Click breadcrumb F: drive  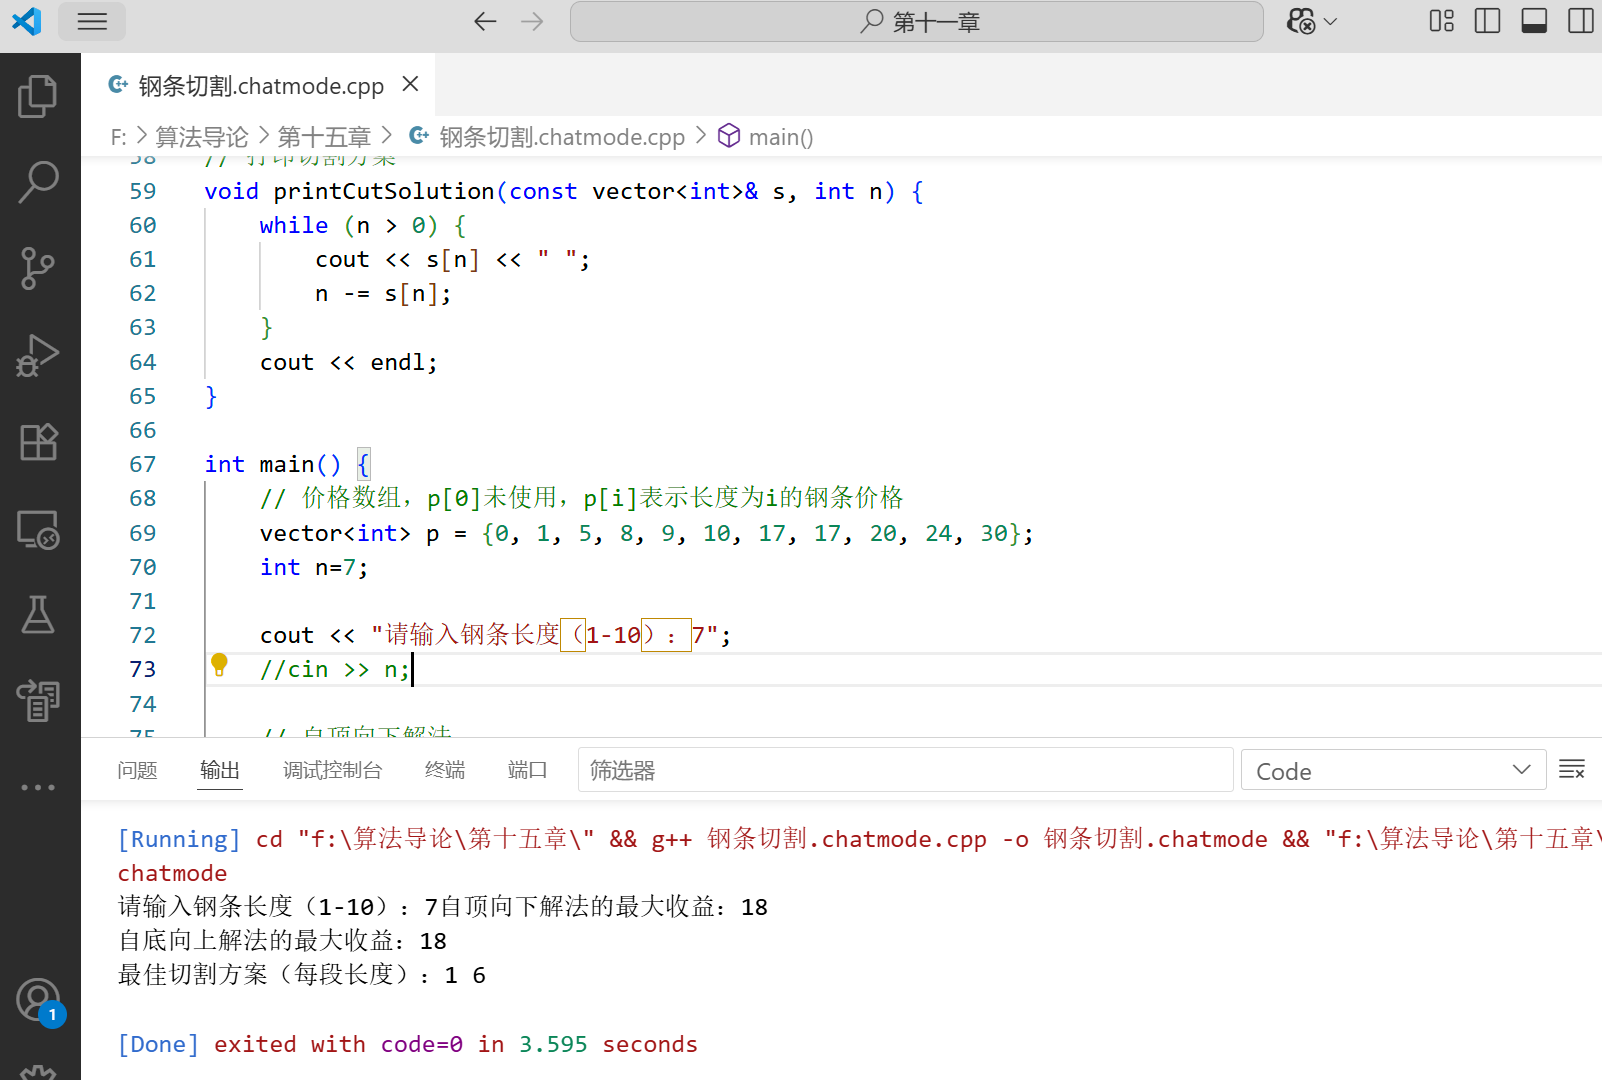click(x=118, y=137)
